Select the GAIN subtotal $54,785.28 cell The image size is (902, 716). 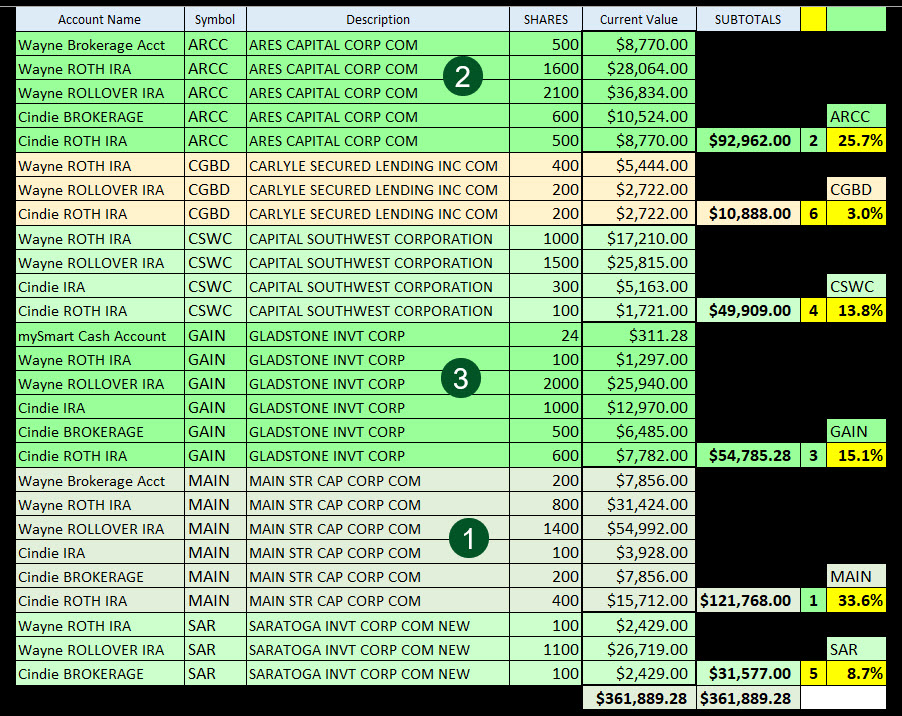point(748,456)
